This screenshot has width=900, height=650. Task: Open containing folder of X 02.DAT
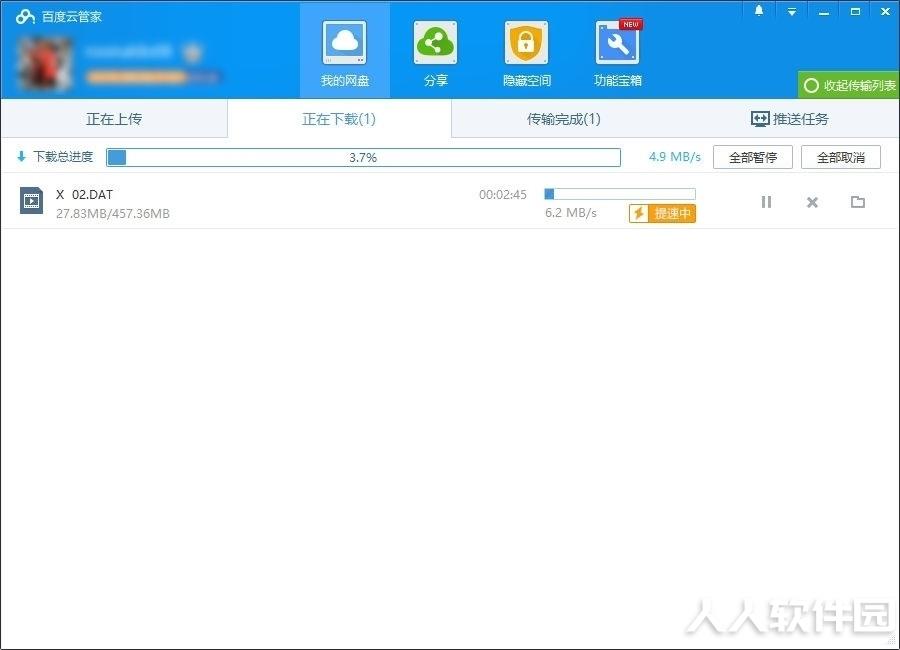point(858,202)
